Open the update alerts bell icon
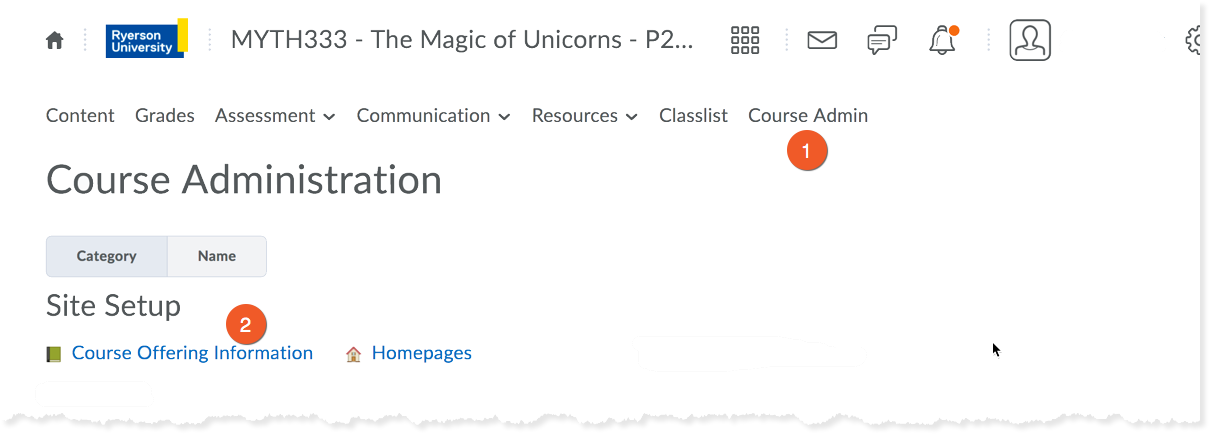 point(942,40)
